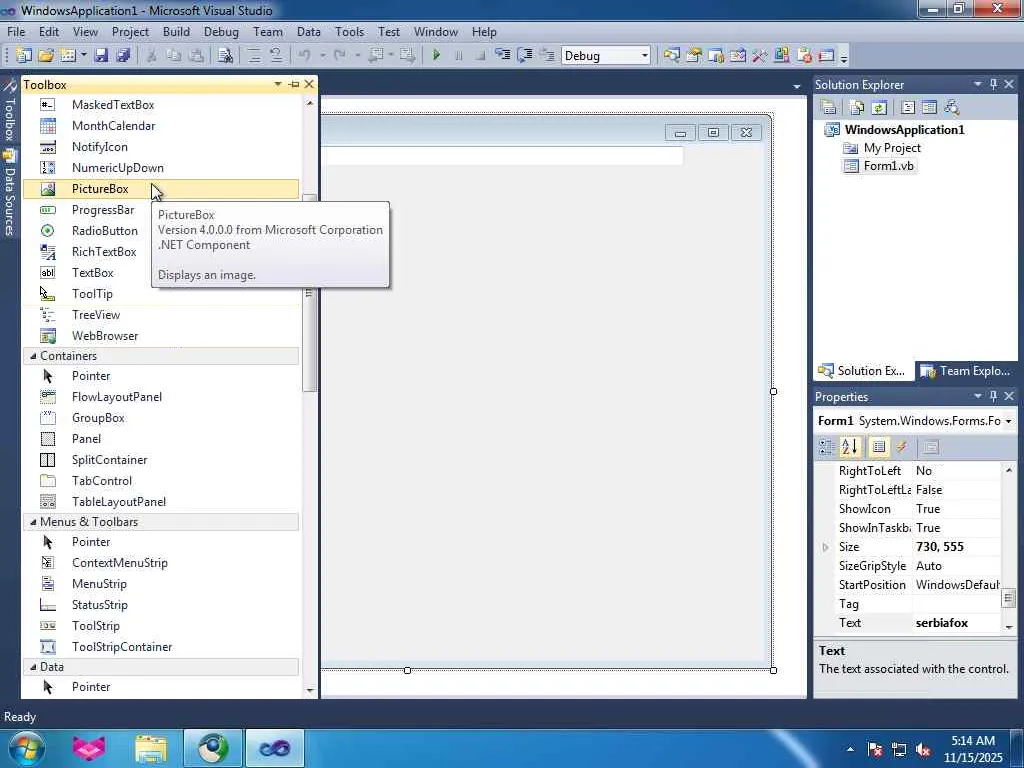The image size is (1024, 768).
Task: Click the Properties grid scroll up arrow
Action: coord(1008,470)
